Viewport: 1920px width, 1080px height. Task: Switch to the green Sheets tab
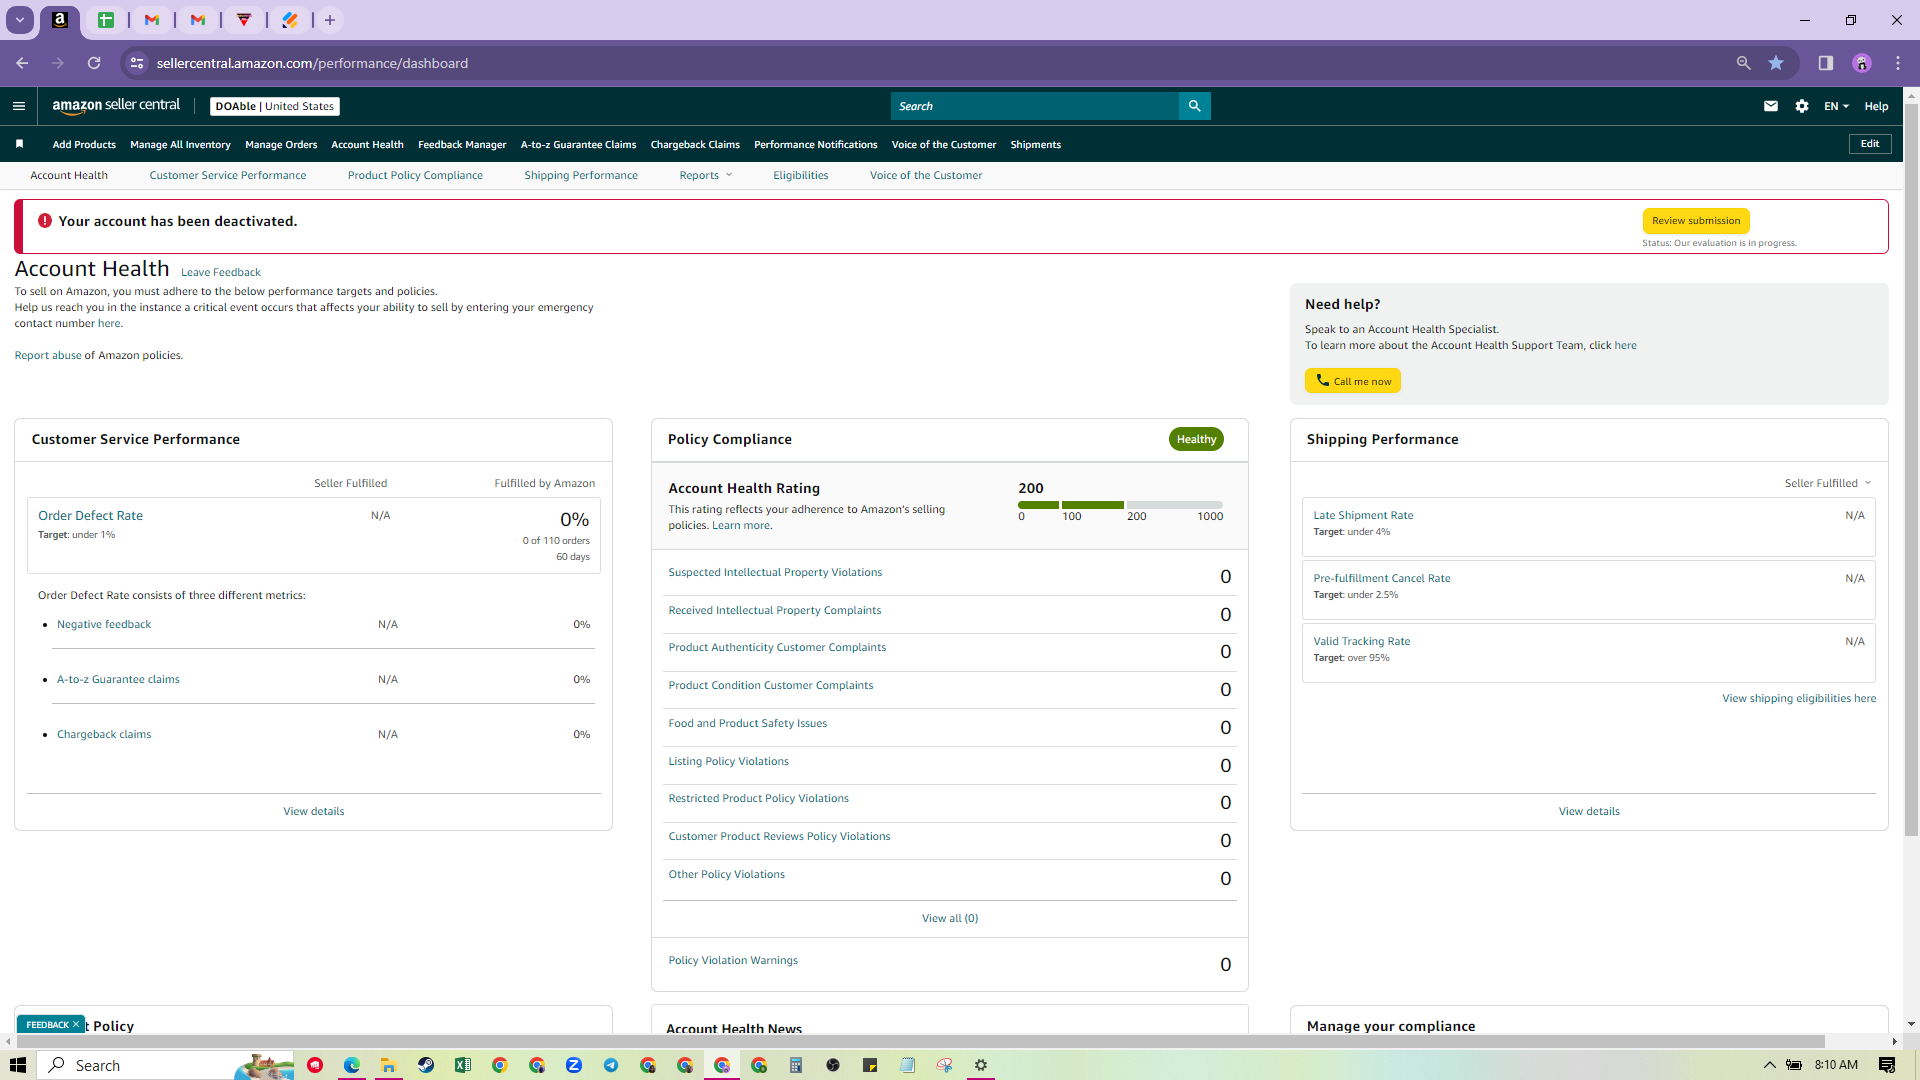coord(106,20)
